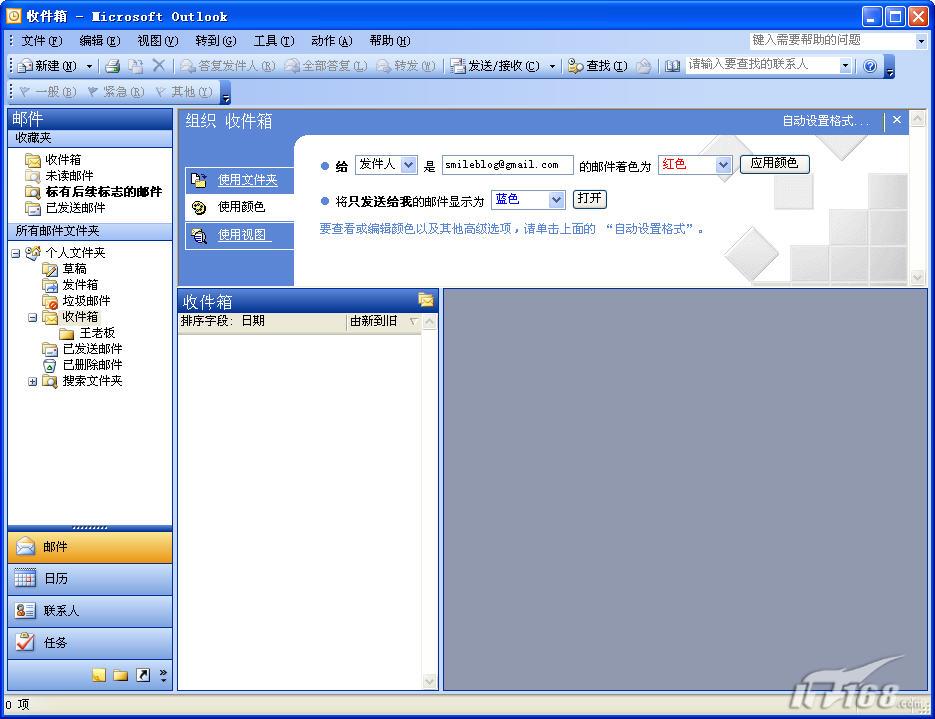This screenshot has width=935, height=719.
Task: Open the Notes icon in navigation pane
Action: pos(99,675)
